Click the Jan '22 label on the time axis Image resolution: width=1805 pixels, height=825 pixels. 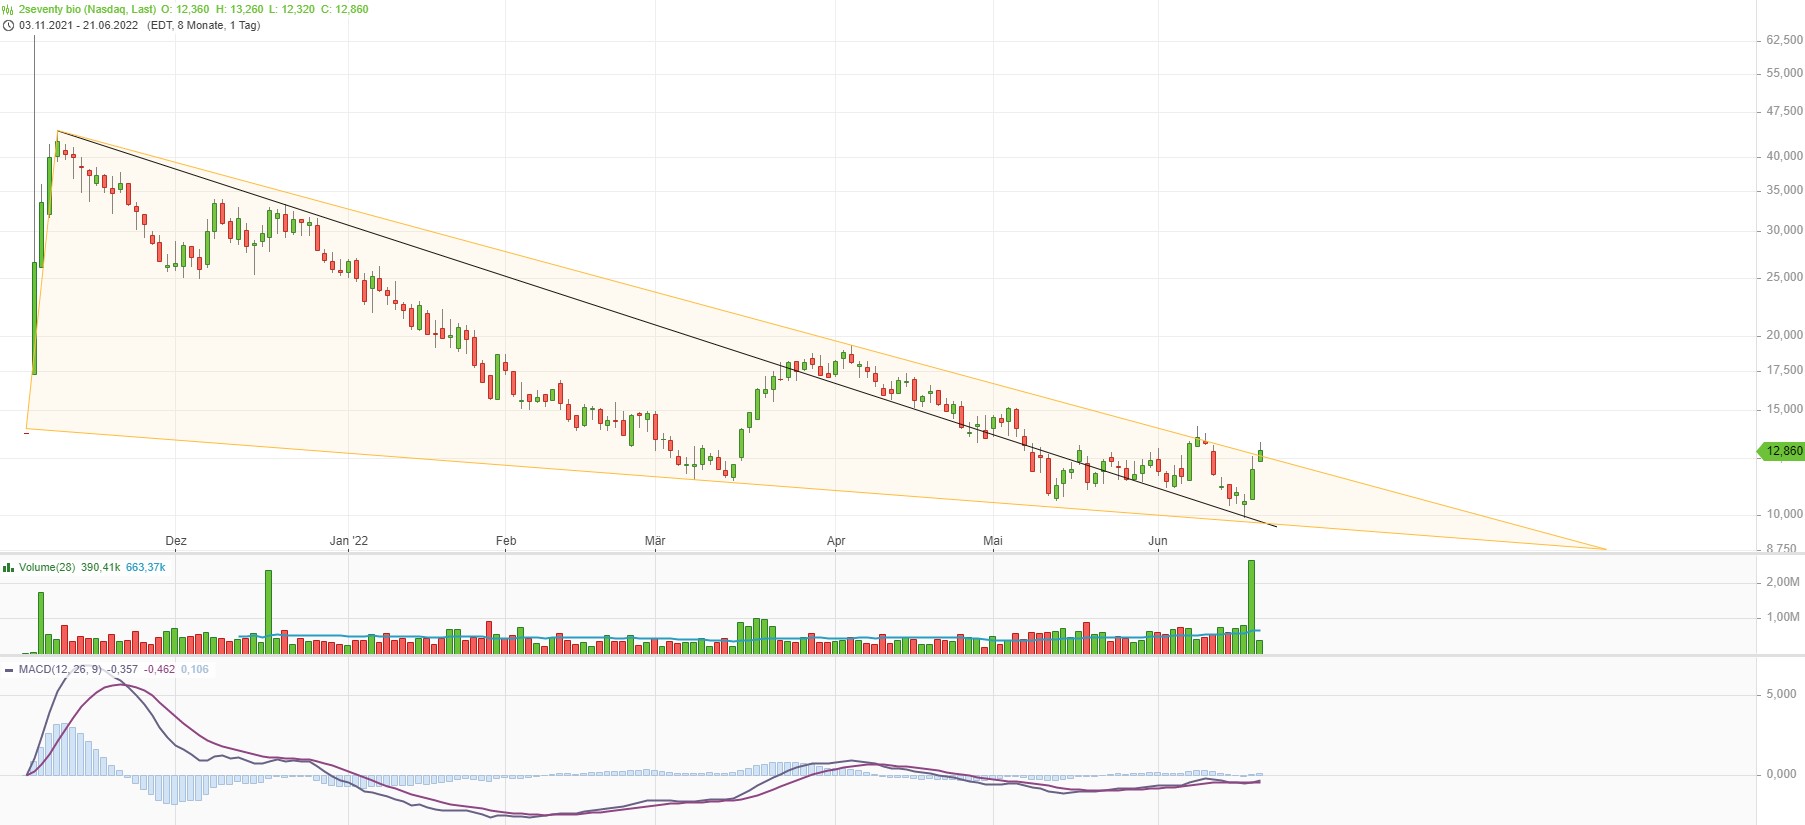point(349,541)
